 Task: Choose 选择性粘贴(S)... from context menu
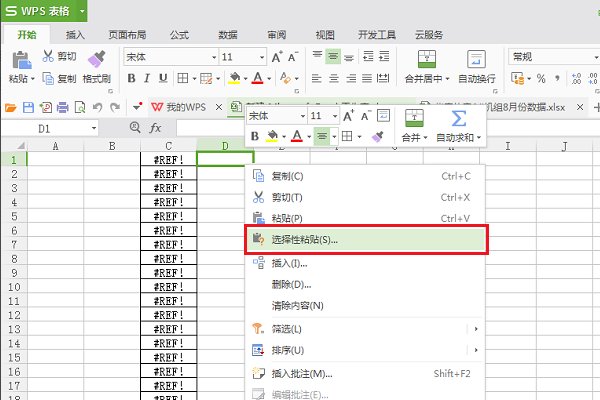coord(366,240)
